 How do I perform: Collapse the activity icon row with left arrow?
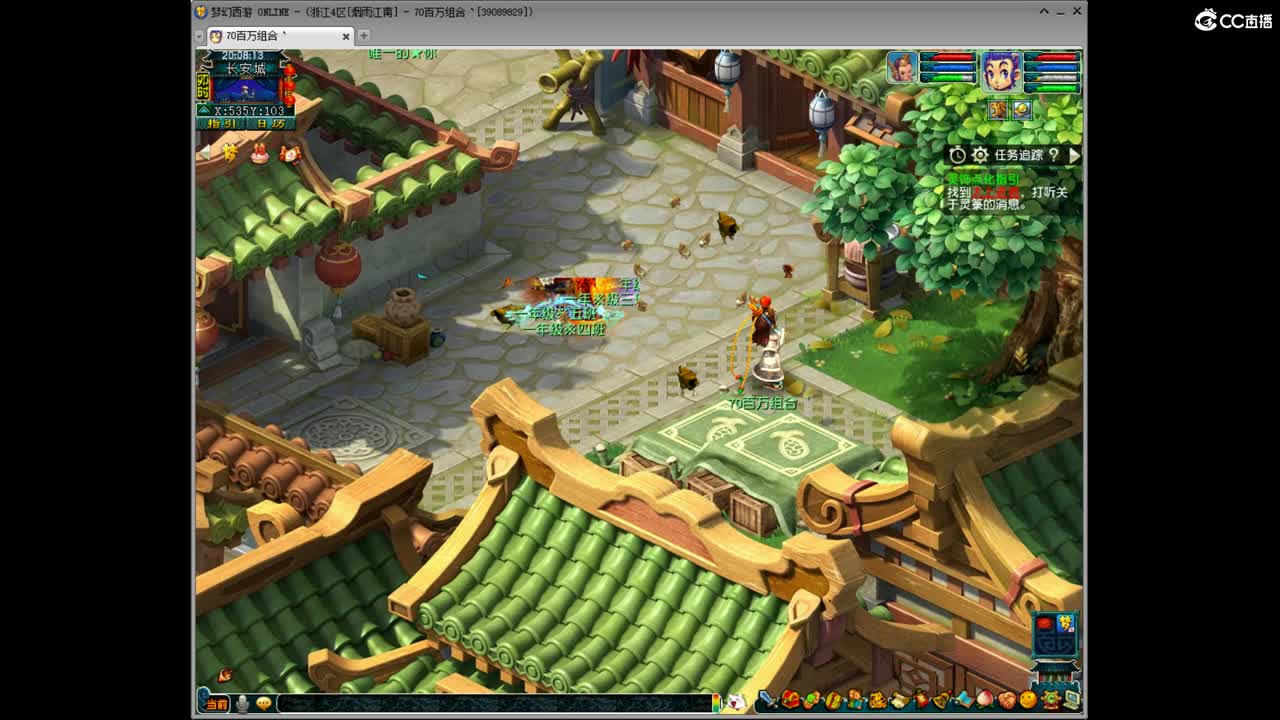[x=205, y=153]
